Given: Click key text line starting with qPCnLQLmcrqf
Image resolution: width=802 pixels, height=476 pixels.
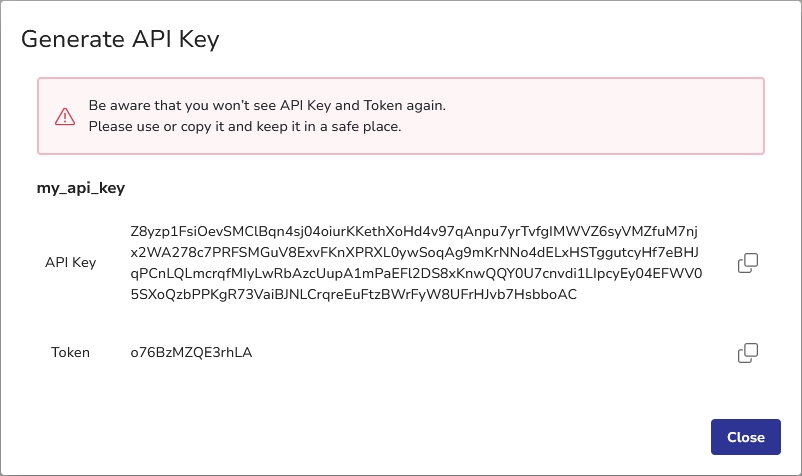Looking at the screenshot, I should (x=400, y=273).
